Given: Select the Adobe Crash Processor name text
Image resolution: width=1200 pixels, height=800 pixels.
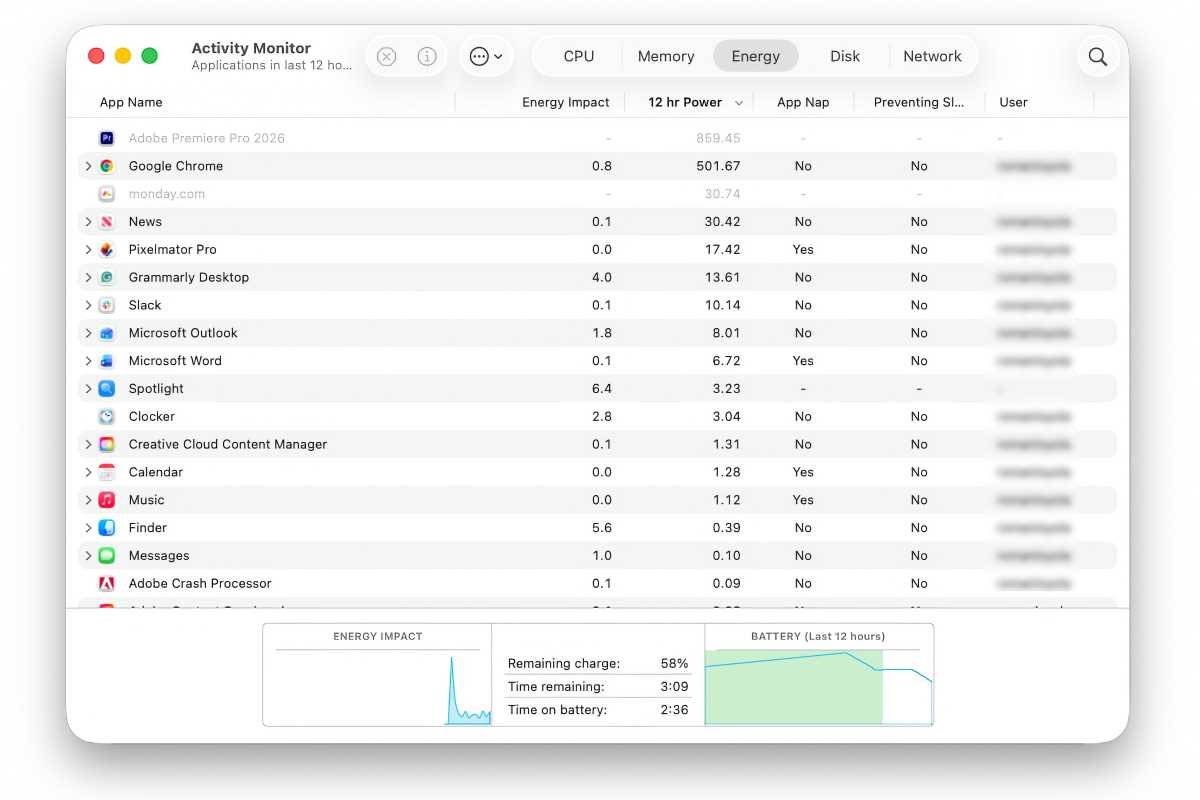Looking at the screenshot, I should (200, 583).
